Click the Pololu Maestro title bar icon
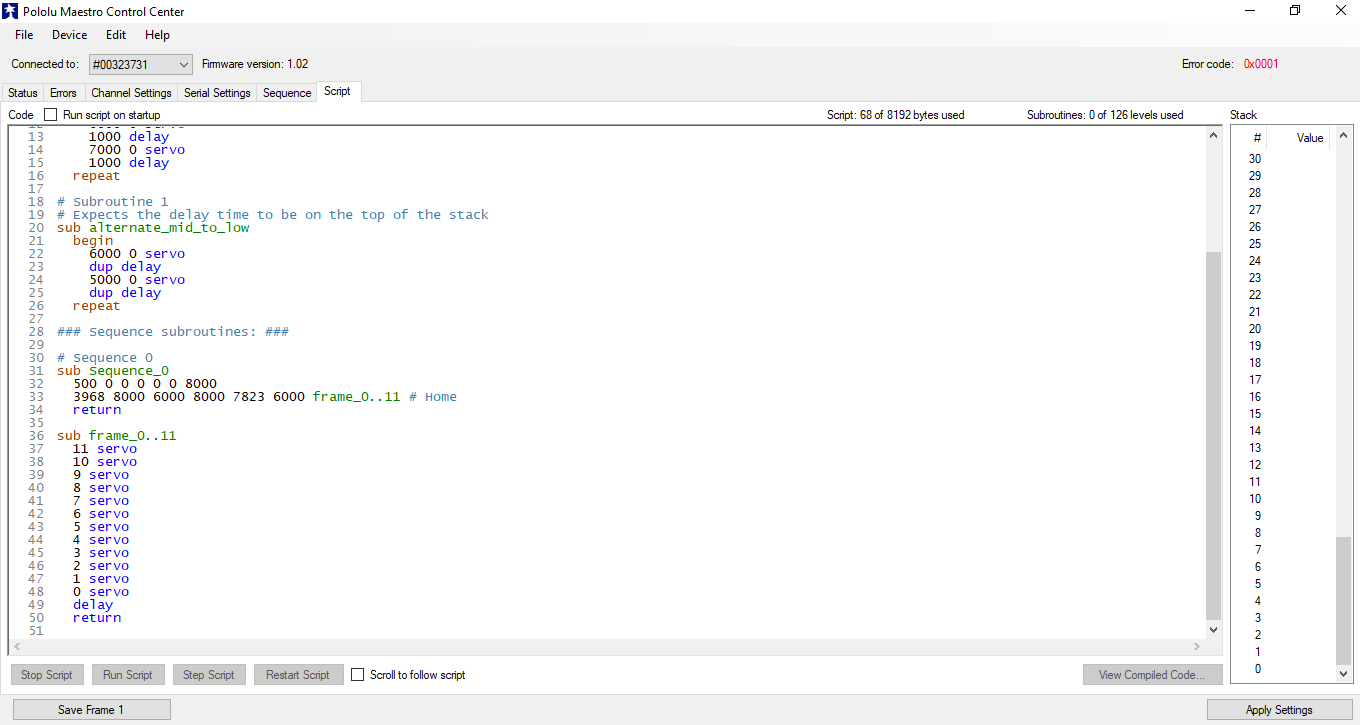1360x725 pixels. [12, 11]
